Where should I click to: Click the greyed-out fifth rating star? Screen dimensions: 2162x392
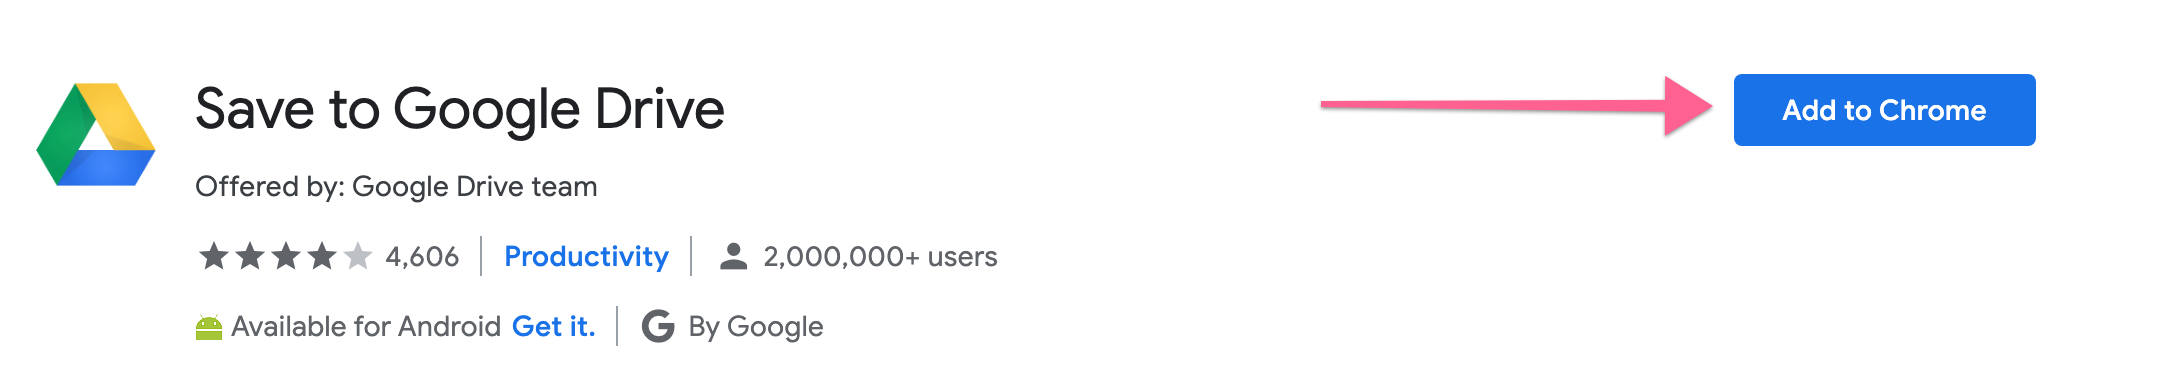click(x=358, y=257)
